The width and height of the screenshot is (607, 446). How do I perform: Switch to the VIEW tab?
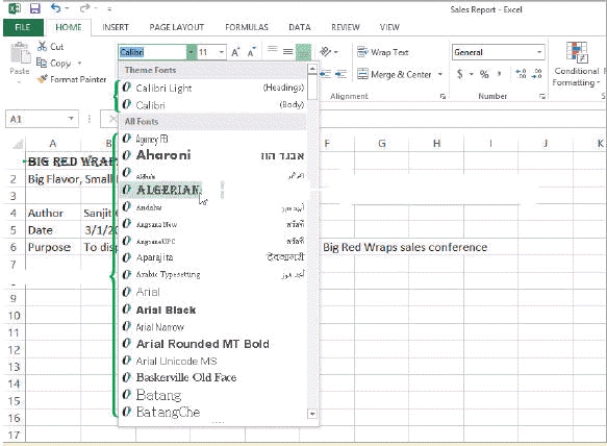389,27
